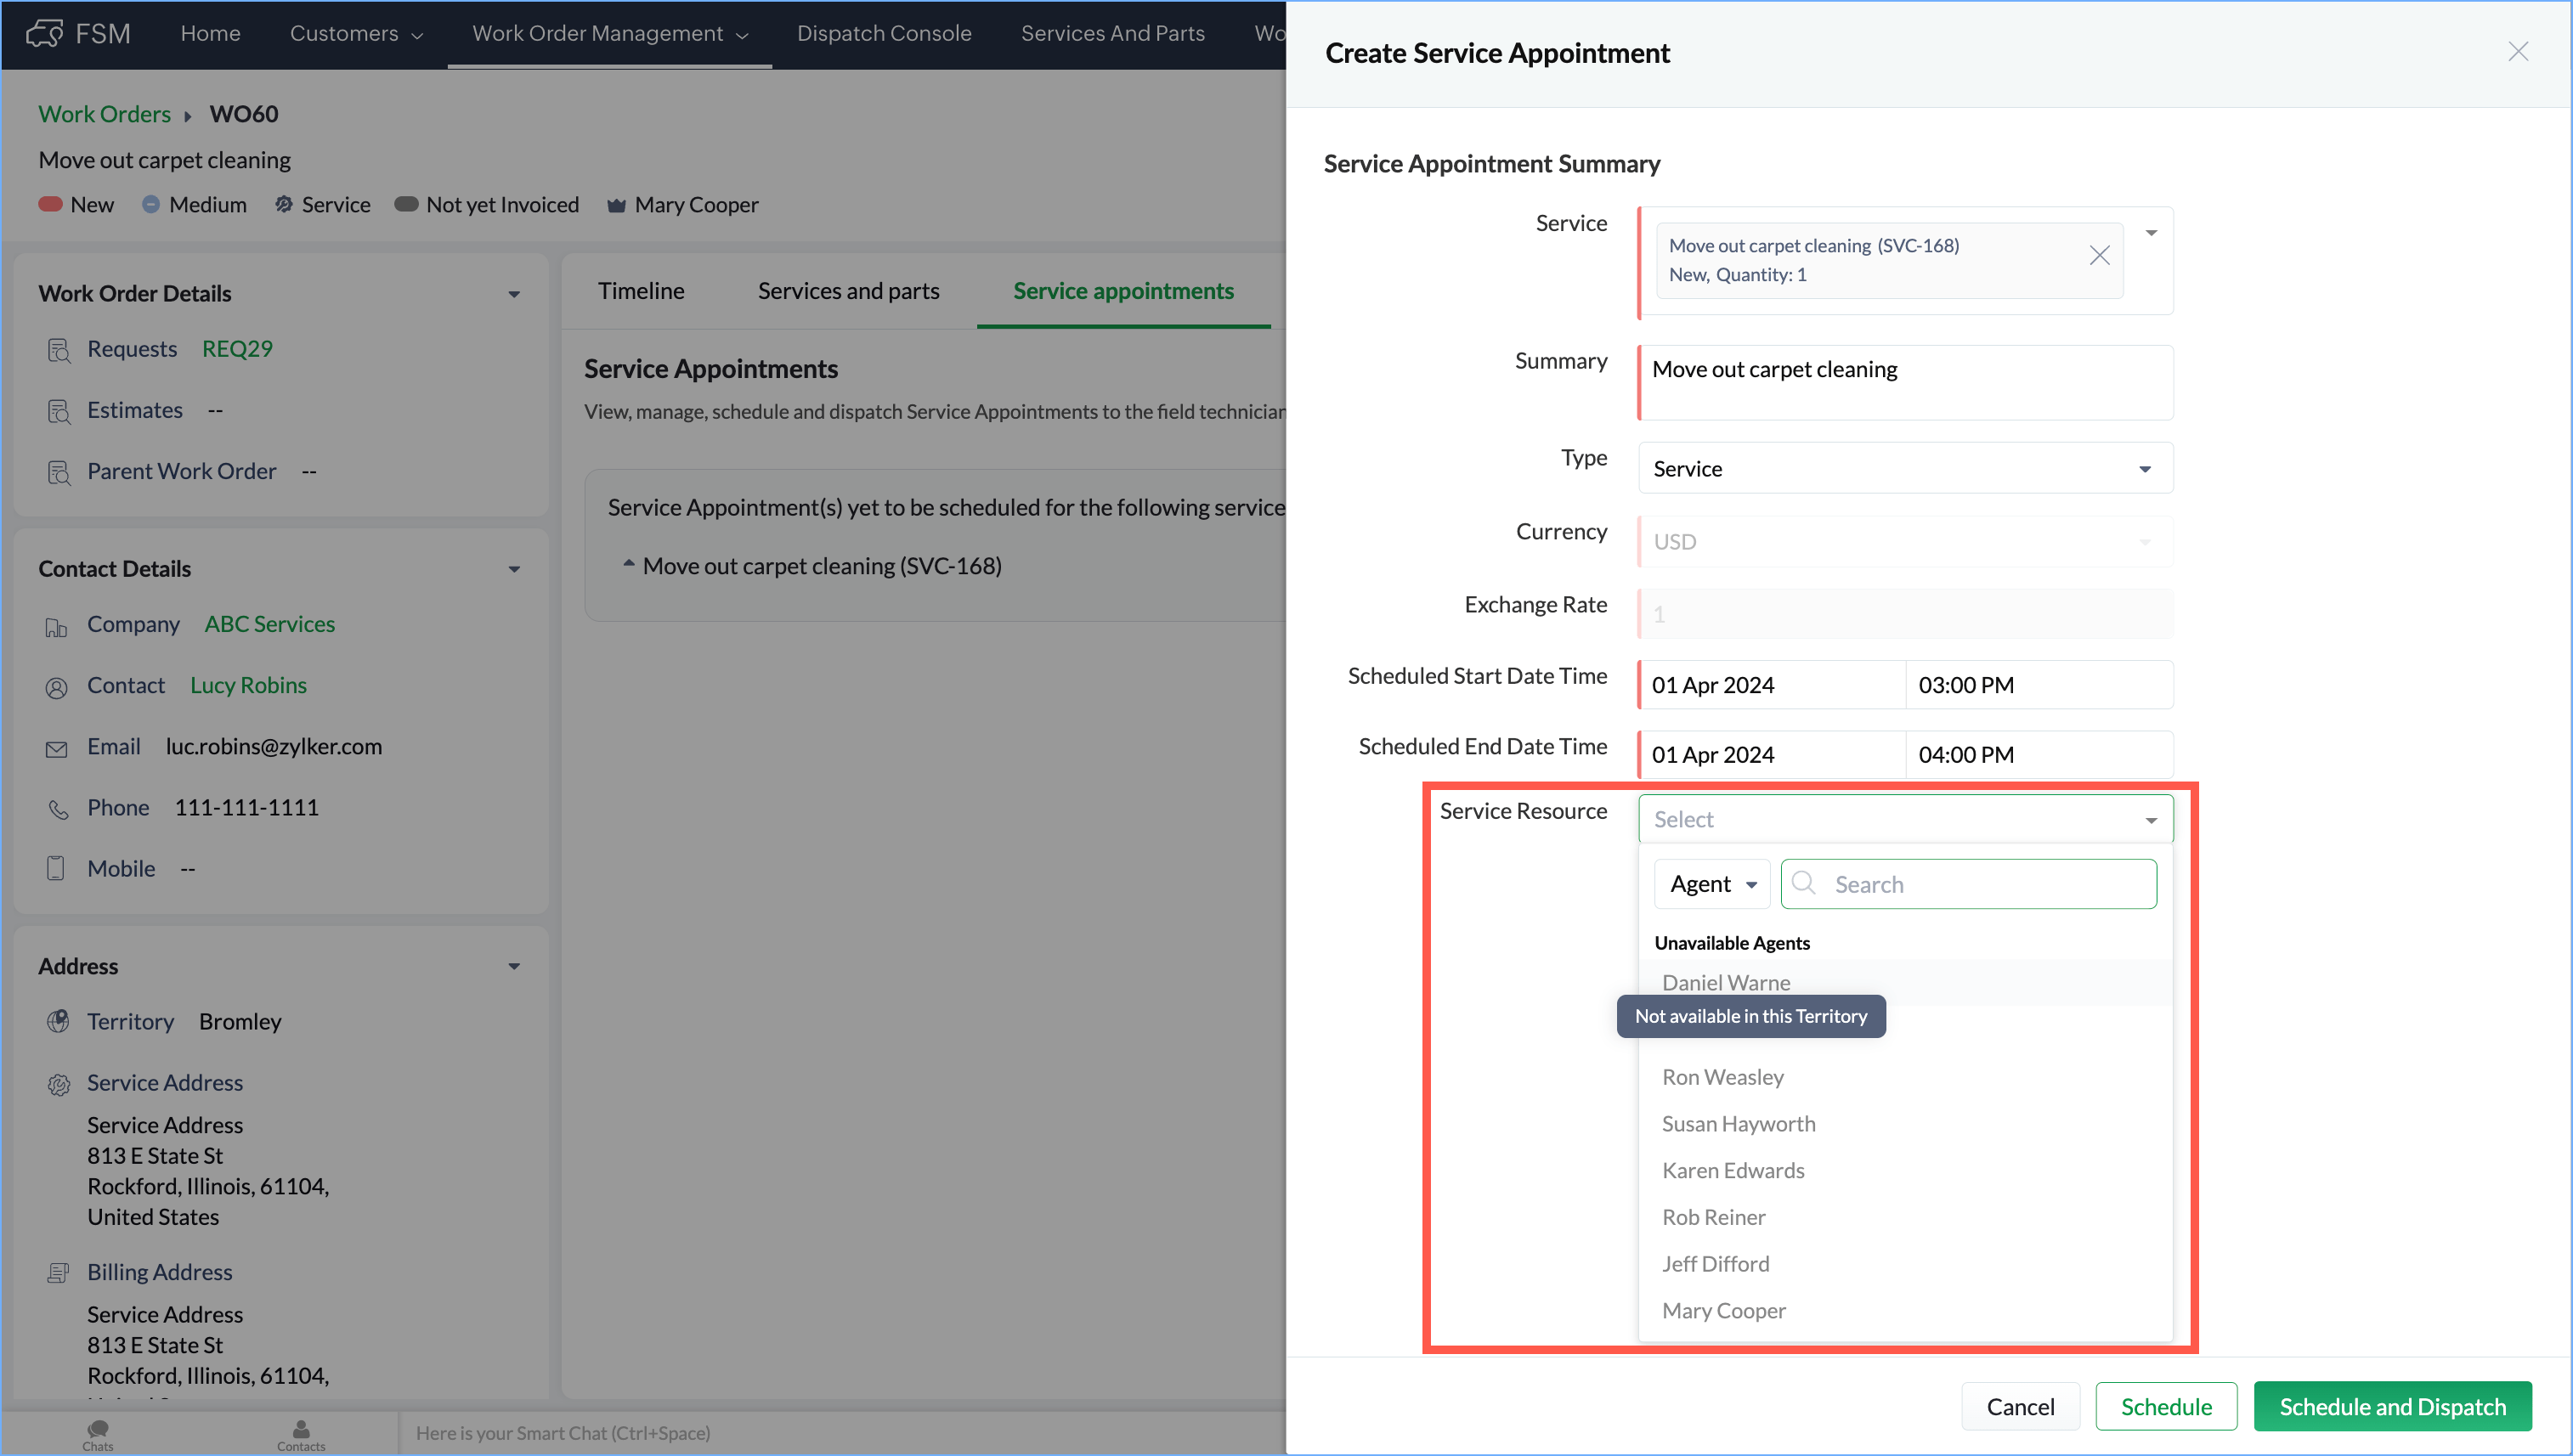The width and height of the screenshot is (2573, 1456).
Task: Close the Create Service Appointment panel
Action: point(2517,52)
